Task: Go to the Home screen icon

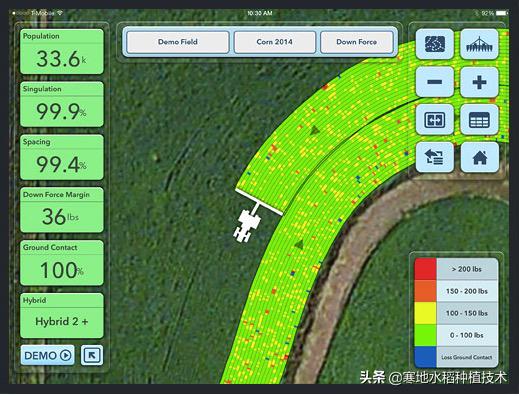Action: click(479, 157)
